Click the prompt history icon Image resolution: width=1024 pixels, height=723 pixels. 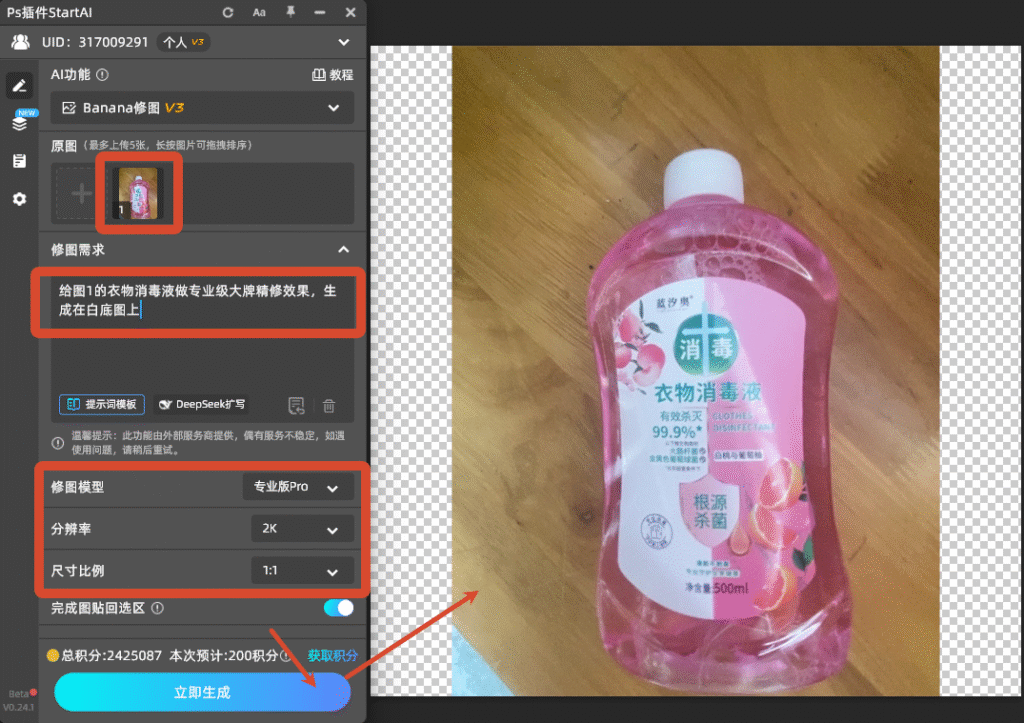point(296,406)
